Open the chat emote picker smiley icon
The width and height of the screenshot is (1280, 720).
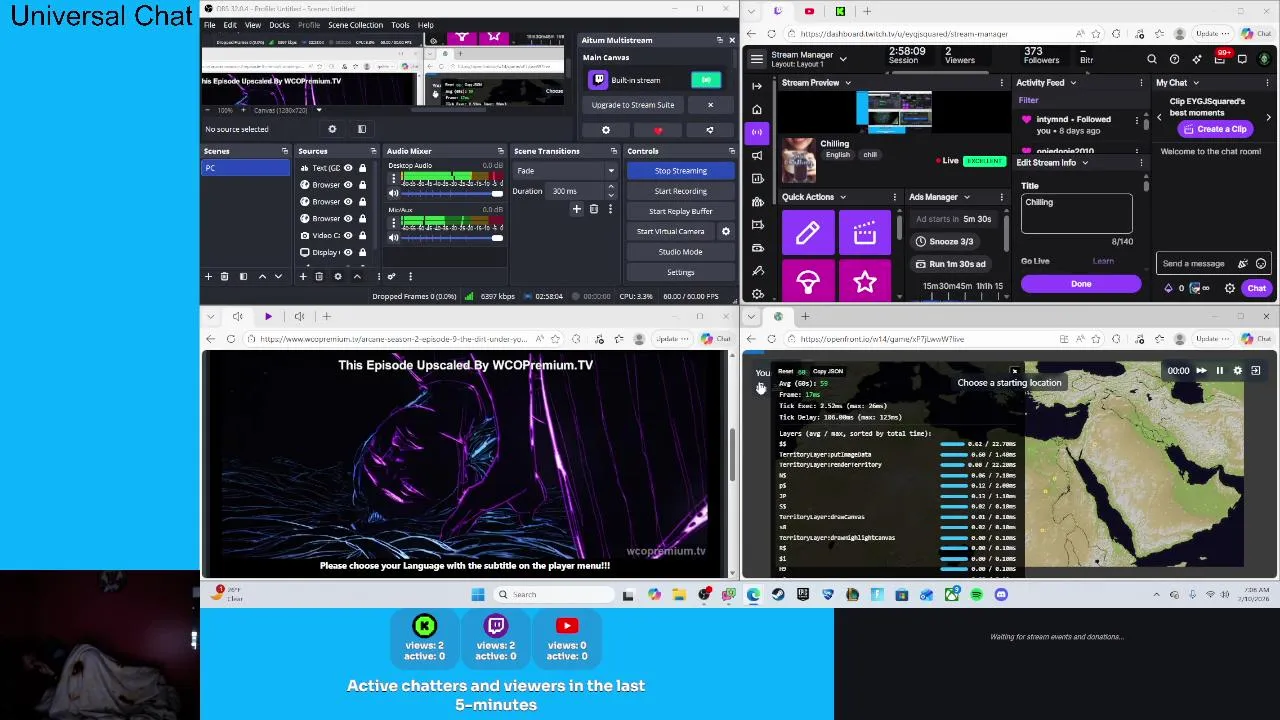point(1261,263)
